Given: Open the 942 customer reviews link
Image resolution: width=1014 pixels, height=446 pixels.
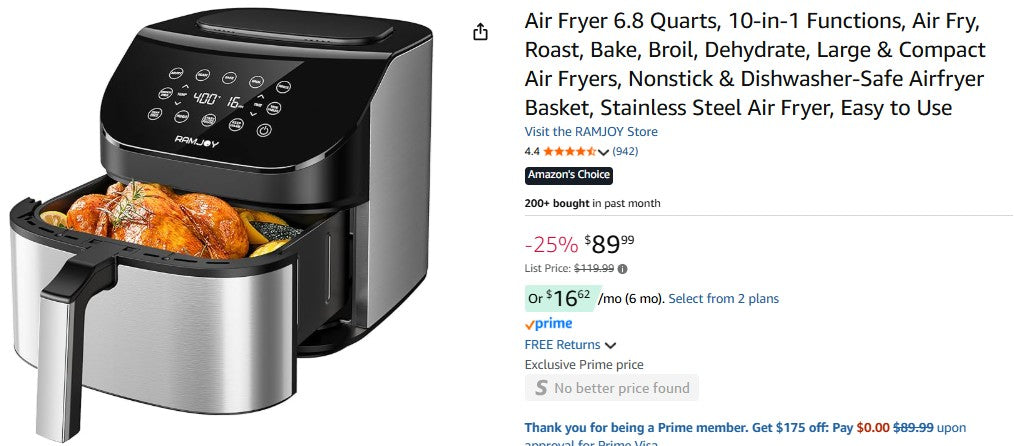Looking at the screenshot, I should point(625,152).
